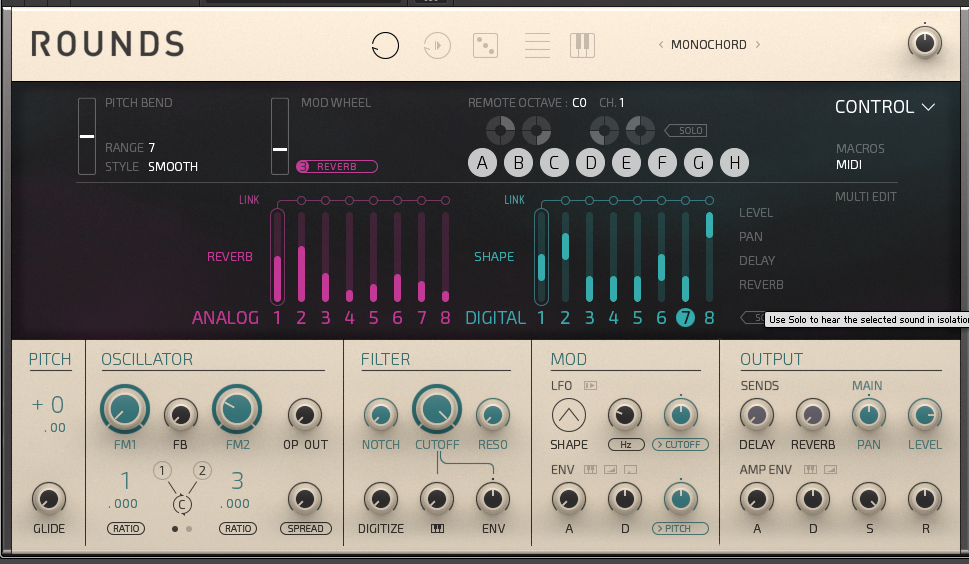Click the dice randomize icon
This screenshot has width=969, height=564.
(485, 45)
